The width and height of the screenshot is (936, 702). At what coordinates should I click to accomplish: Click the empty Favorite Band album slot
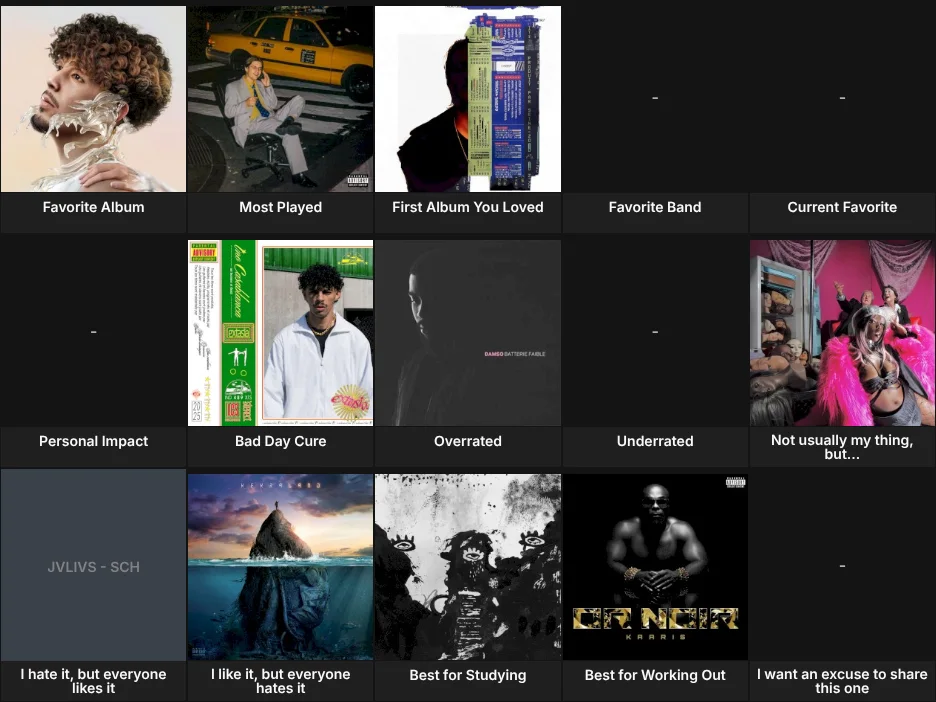[655, 99]
